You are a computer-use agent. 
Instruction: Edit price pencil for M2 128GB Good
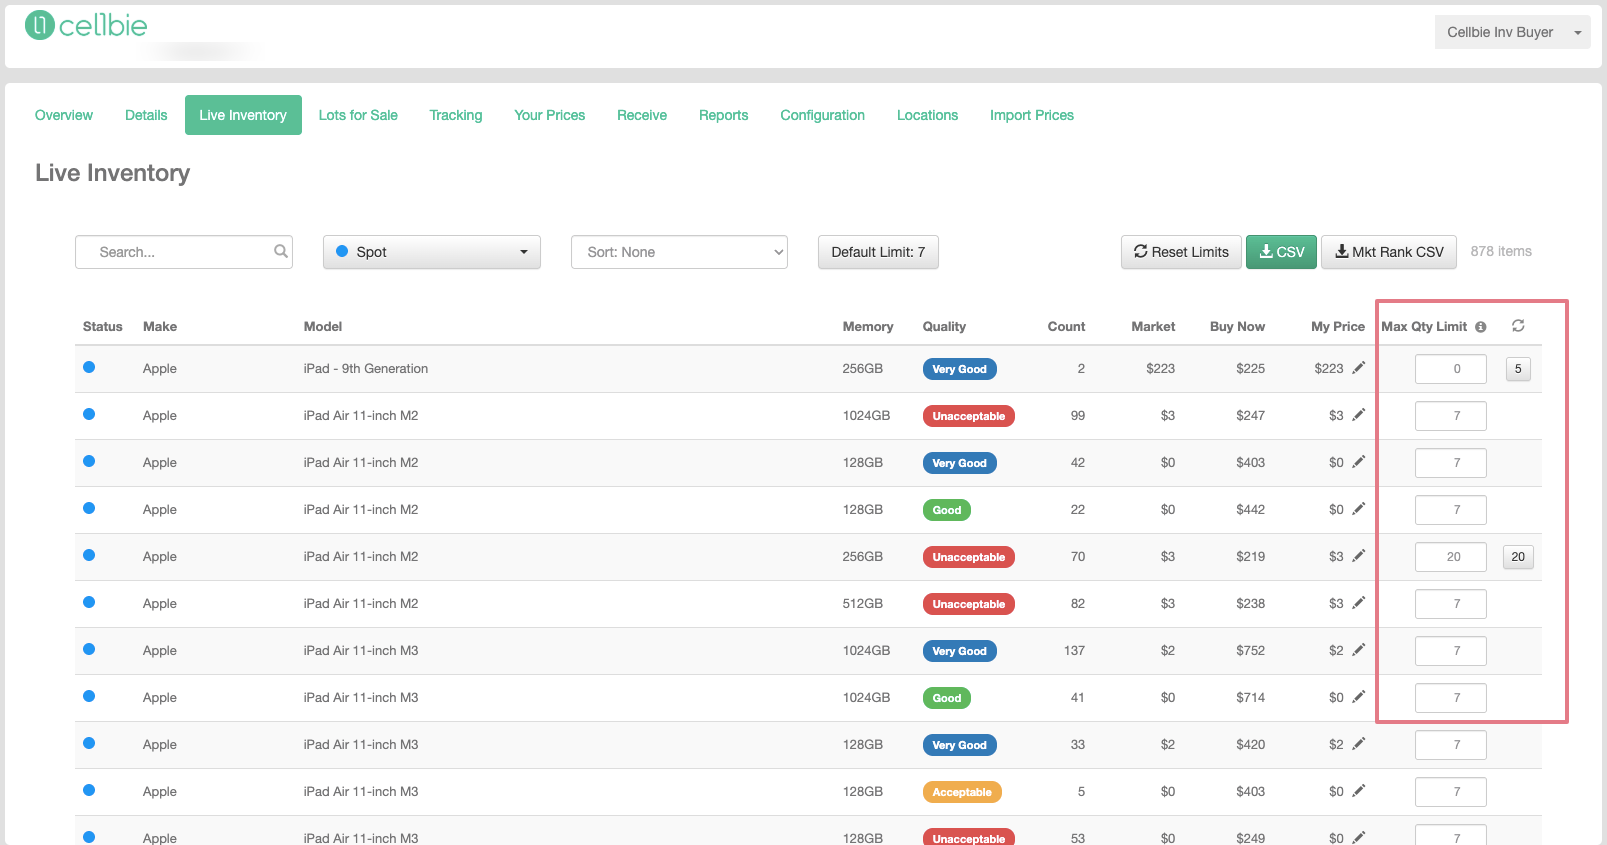click(1359, 509)
